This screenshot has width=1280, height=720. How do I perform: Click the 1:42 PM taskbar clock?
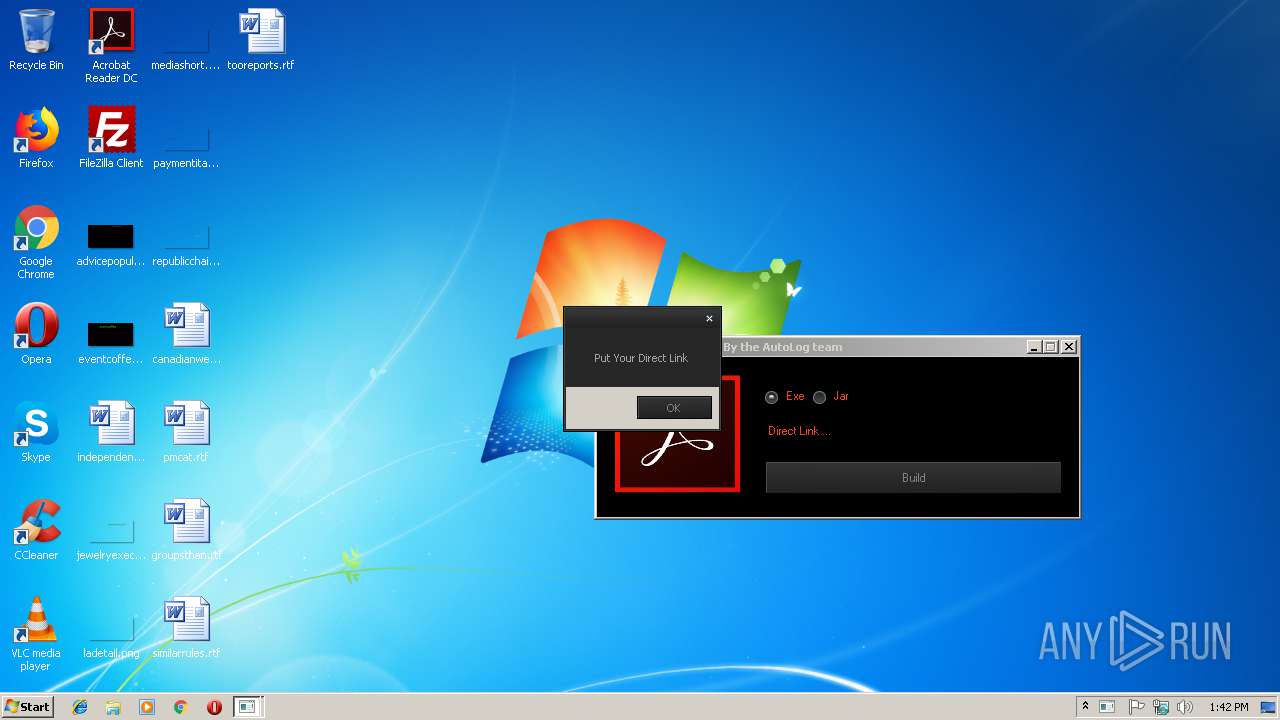[1228, 707]
